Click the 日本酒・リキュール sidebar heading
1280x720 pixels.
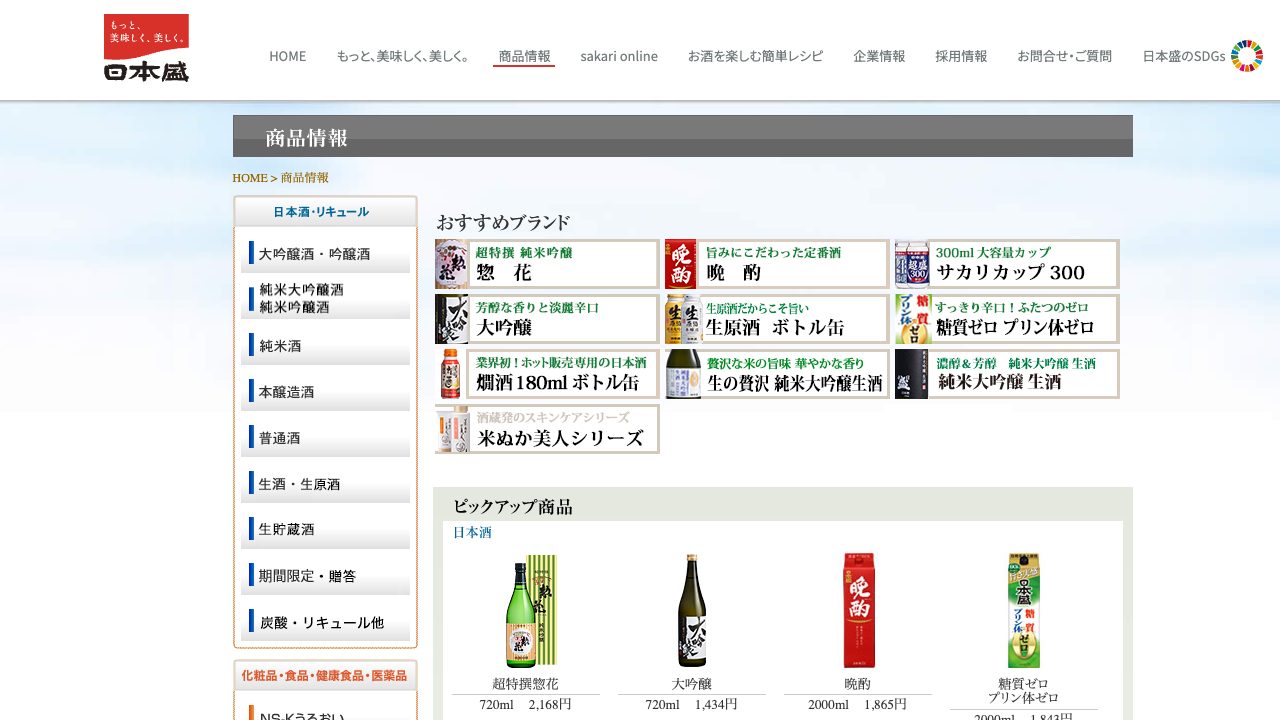coord(325,212)
